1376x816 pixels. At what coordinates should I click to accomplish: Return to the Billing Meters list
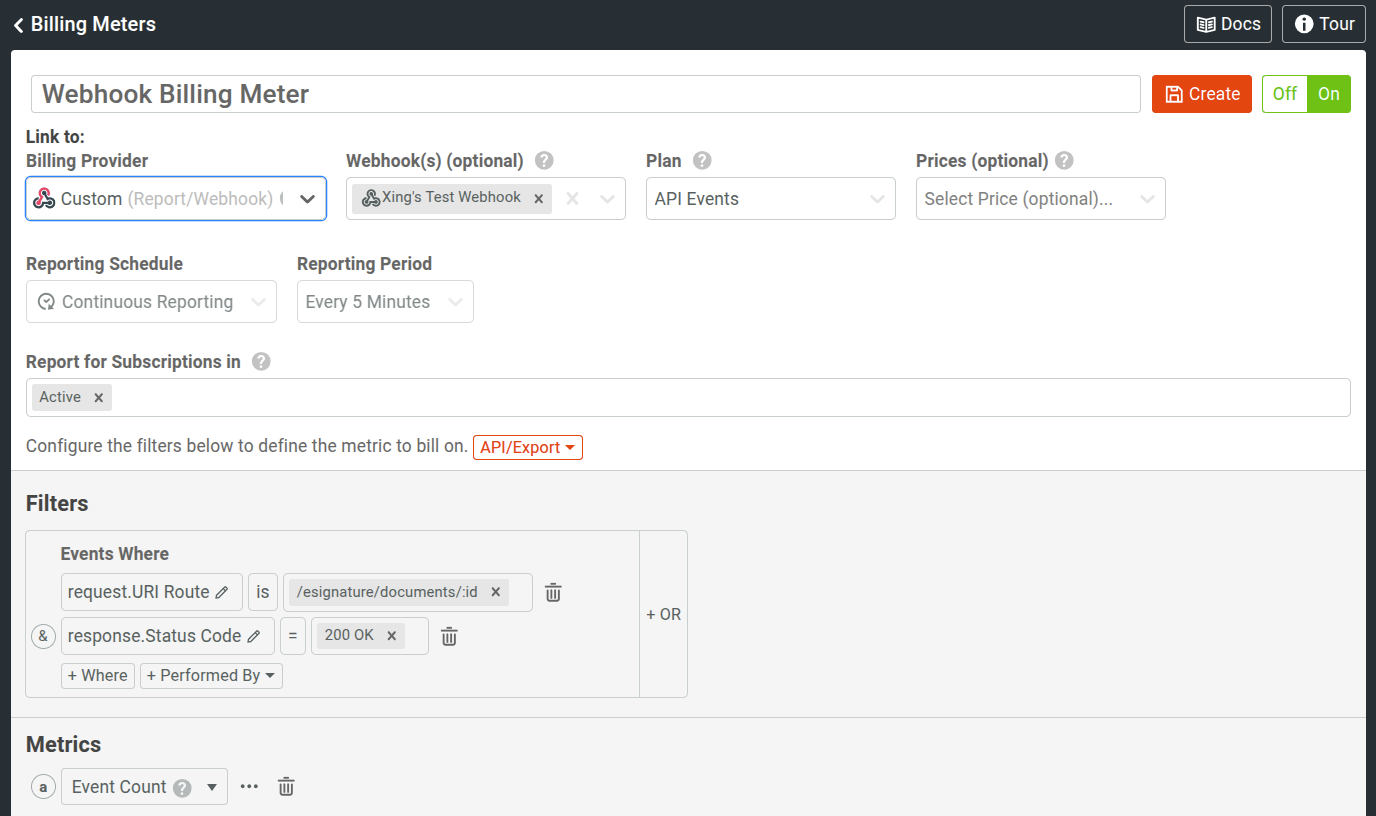coord(84,24)
